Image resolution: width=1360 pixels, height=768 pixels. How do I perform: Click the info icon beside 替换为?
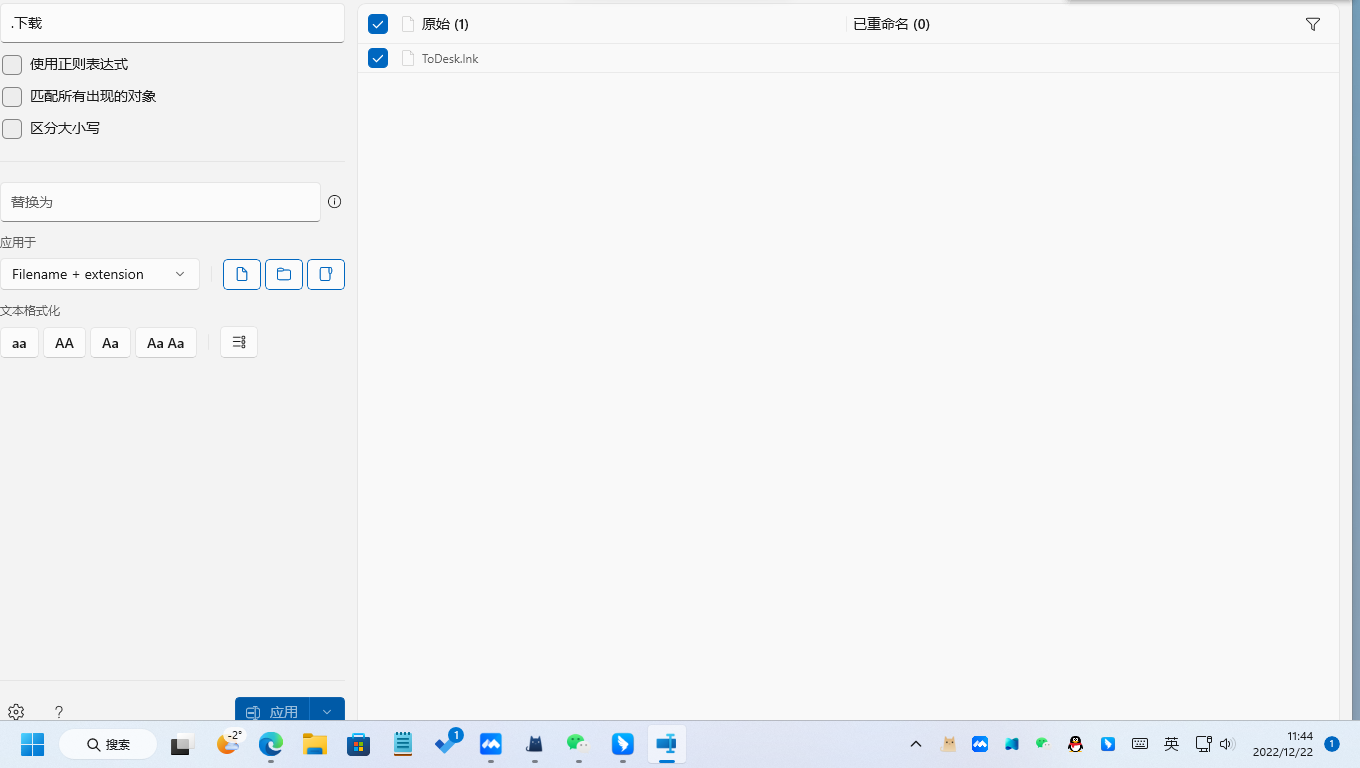coord(335,201)
